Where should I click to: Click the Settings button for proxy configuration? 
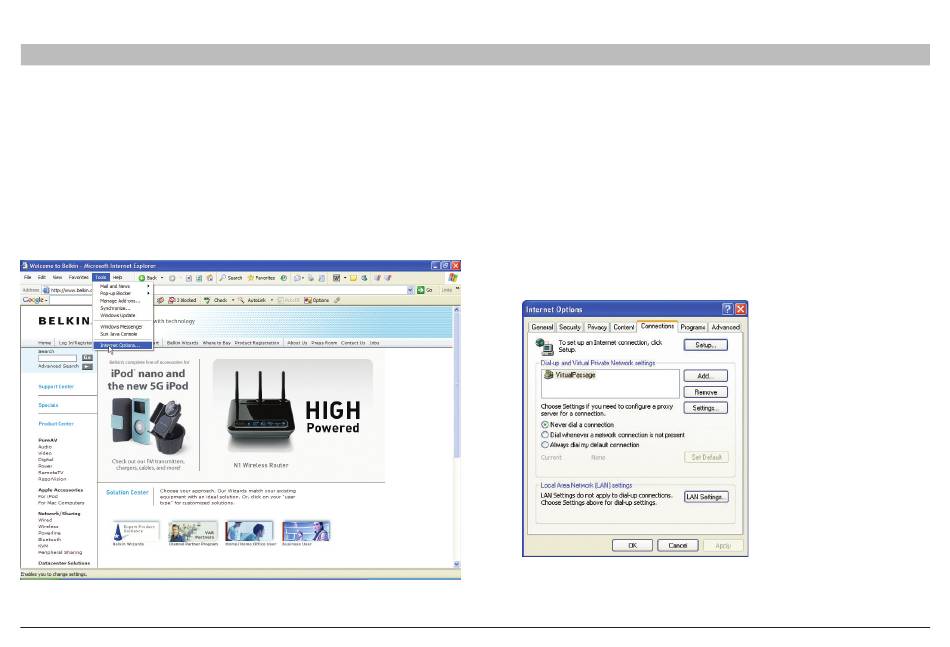pyautogui.click(x=706, y=408)
